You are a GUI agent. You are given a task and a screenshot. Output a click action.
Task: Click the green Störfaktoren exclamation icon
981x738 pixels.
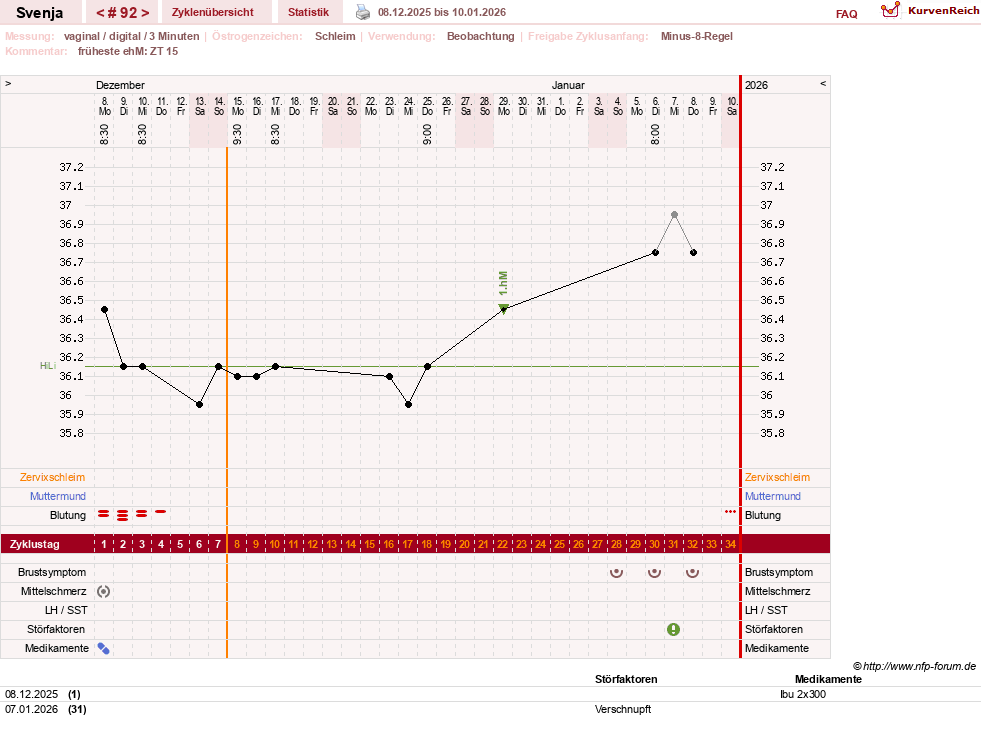[x=673, y=629]
